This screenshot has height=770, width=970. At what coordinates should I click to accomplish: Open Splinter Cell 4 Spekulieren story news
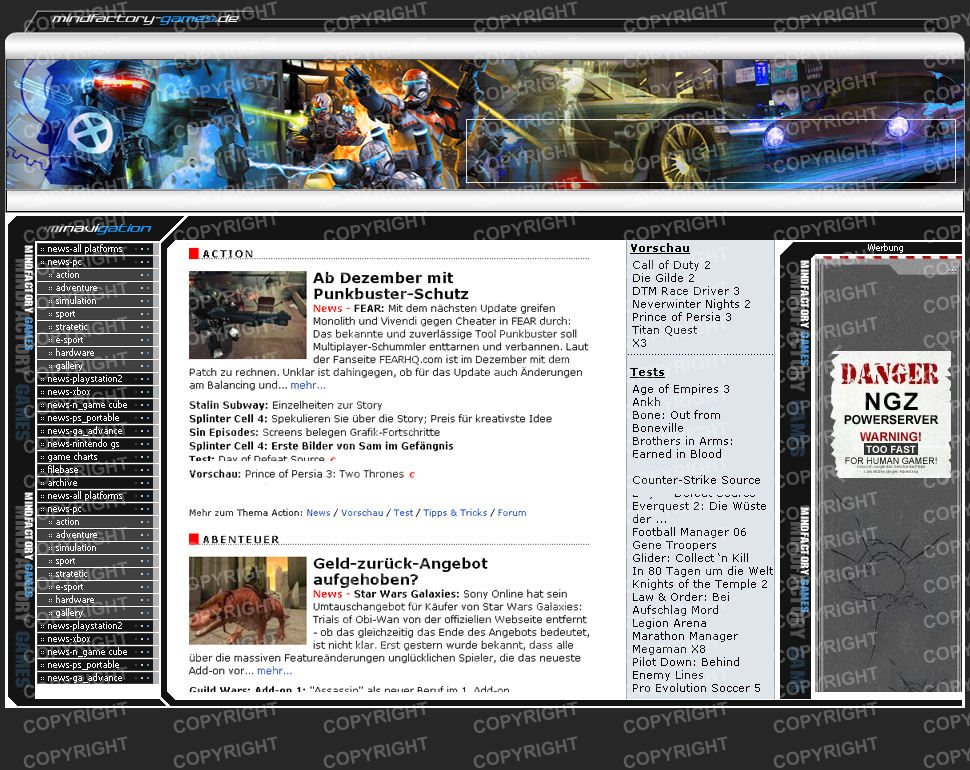pos(370,419)
